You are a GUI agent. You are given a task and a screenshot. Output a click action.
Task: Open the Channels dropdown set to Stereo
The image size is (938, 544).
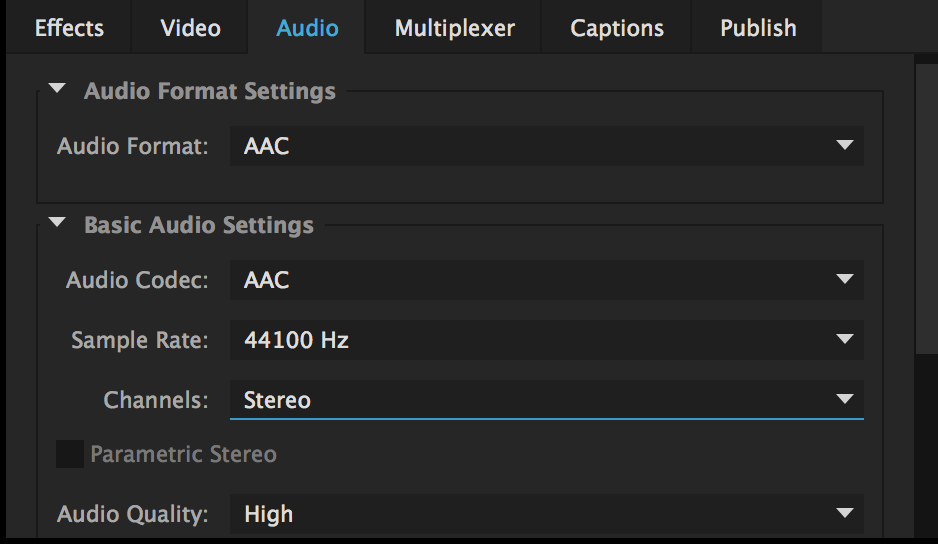pos(547,400)
